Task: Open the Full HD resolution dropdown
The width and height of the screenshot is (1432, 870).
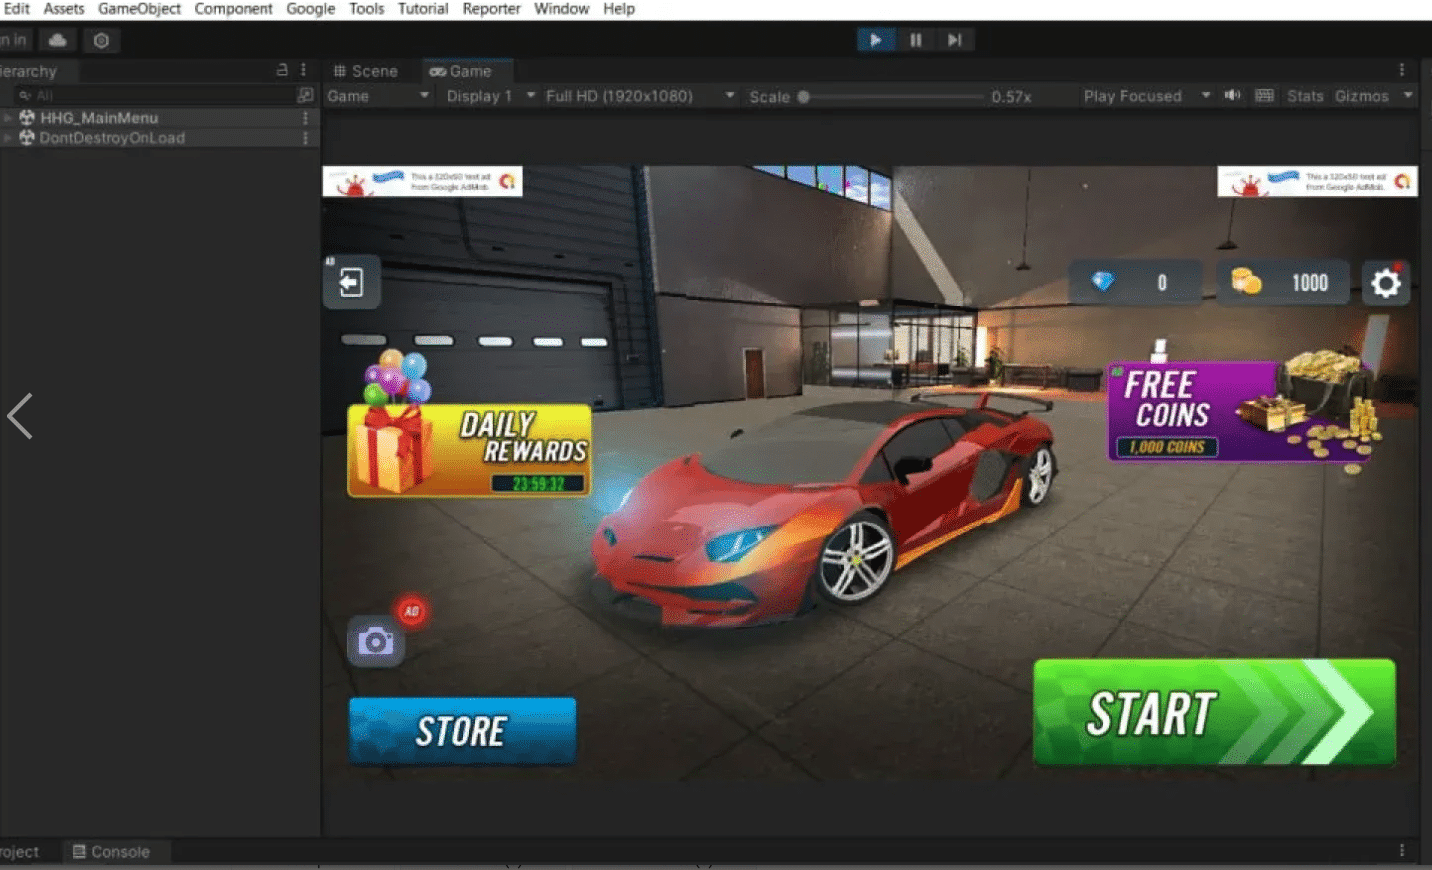Action: tap(639, 96)
